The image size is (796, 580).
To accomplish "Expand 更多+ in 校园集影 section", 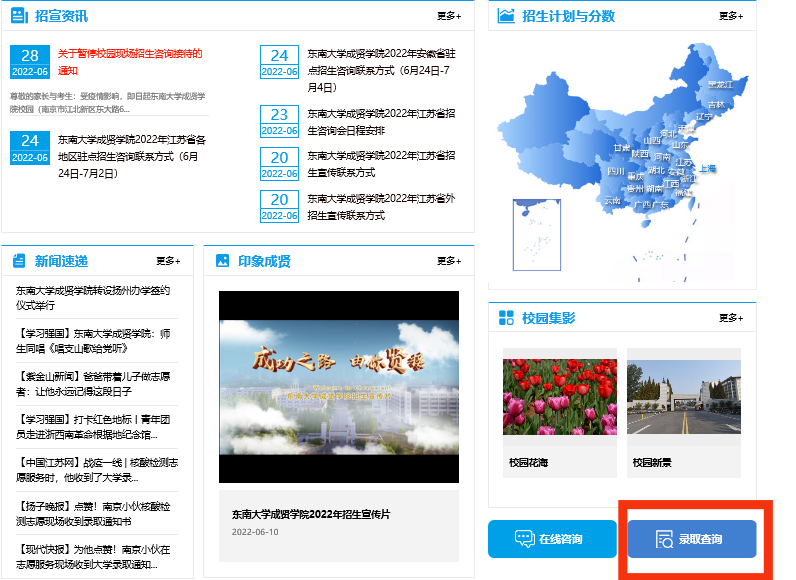I will click(731, 318).
